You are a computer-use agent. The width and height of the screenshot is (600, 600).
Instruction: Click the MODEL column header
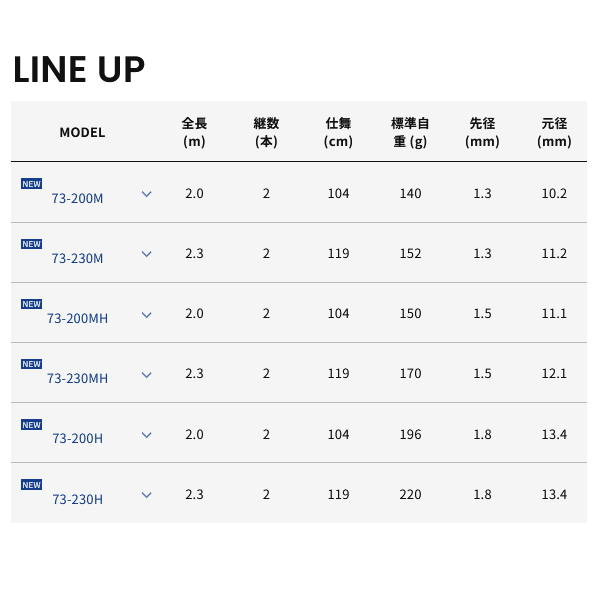pyautogui.click(x=82, y=132)
